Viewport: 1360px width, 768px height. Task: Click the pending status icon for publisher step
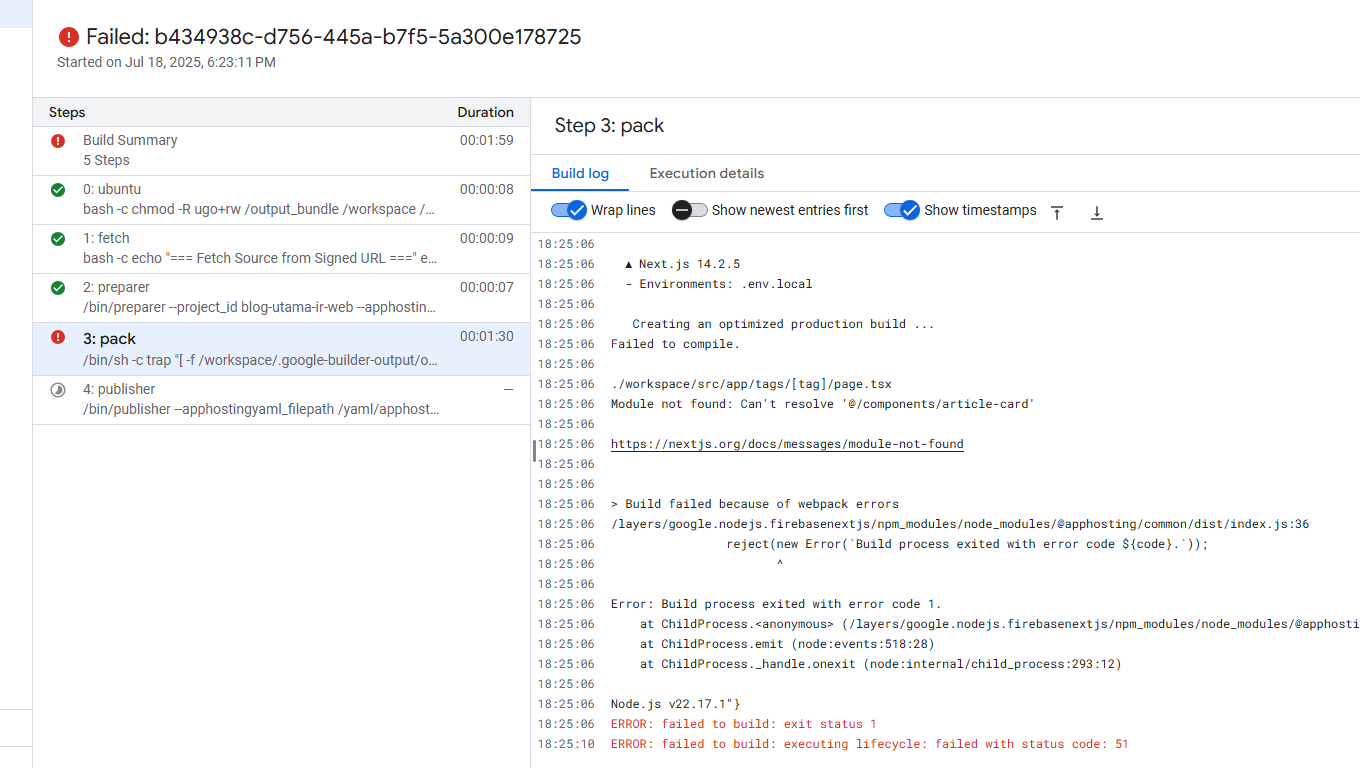click(58, 390)
